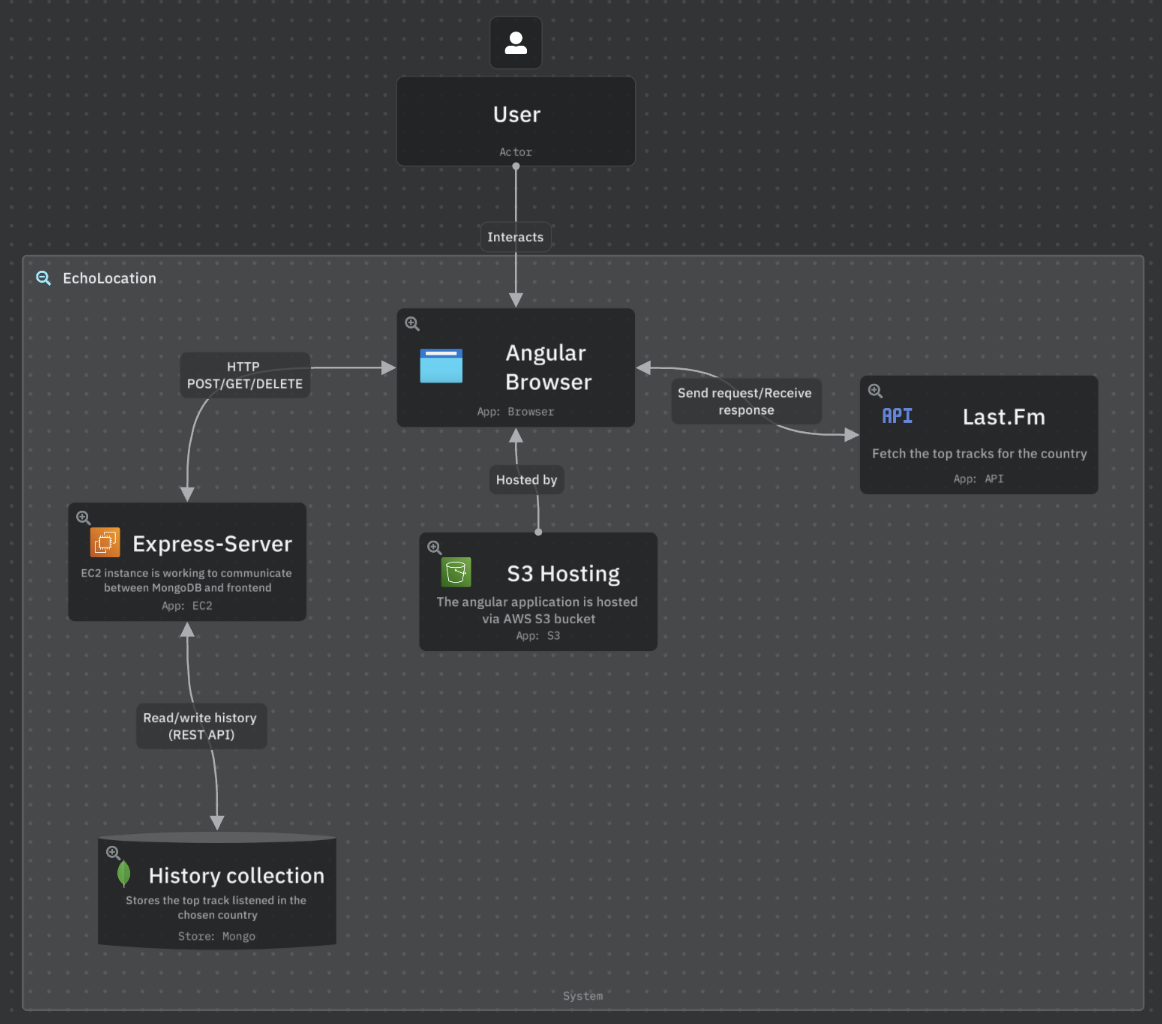Click the History collection title text
This screenshot has height=1024, width=1162.
pos(236,876)
